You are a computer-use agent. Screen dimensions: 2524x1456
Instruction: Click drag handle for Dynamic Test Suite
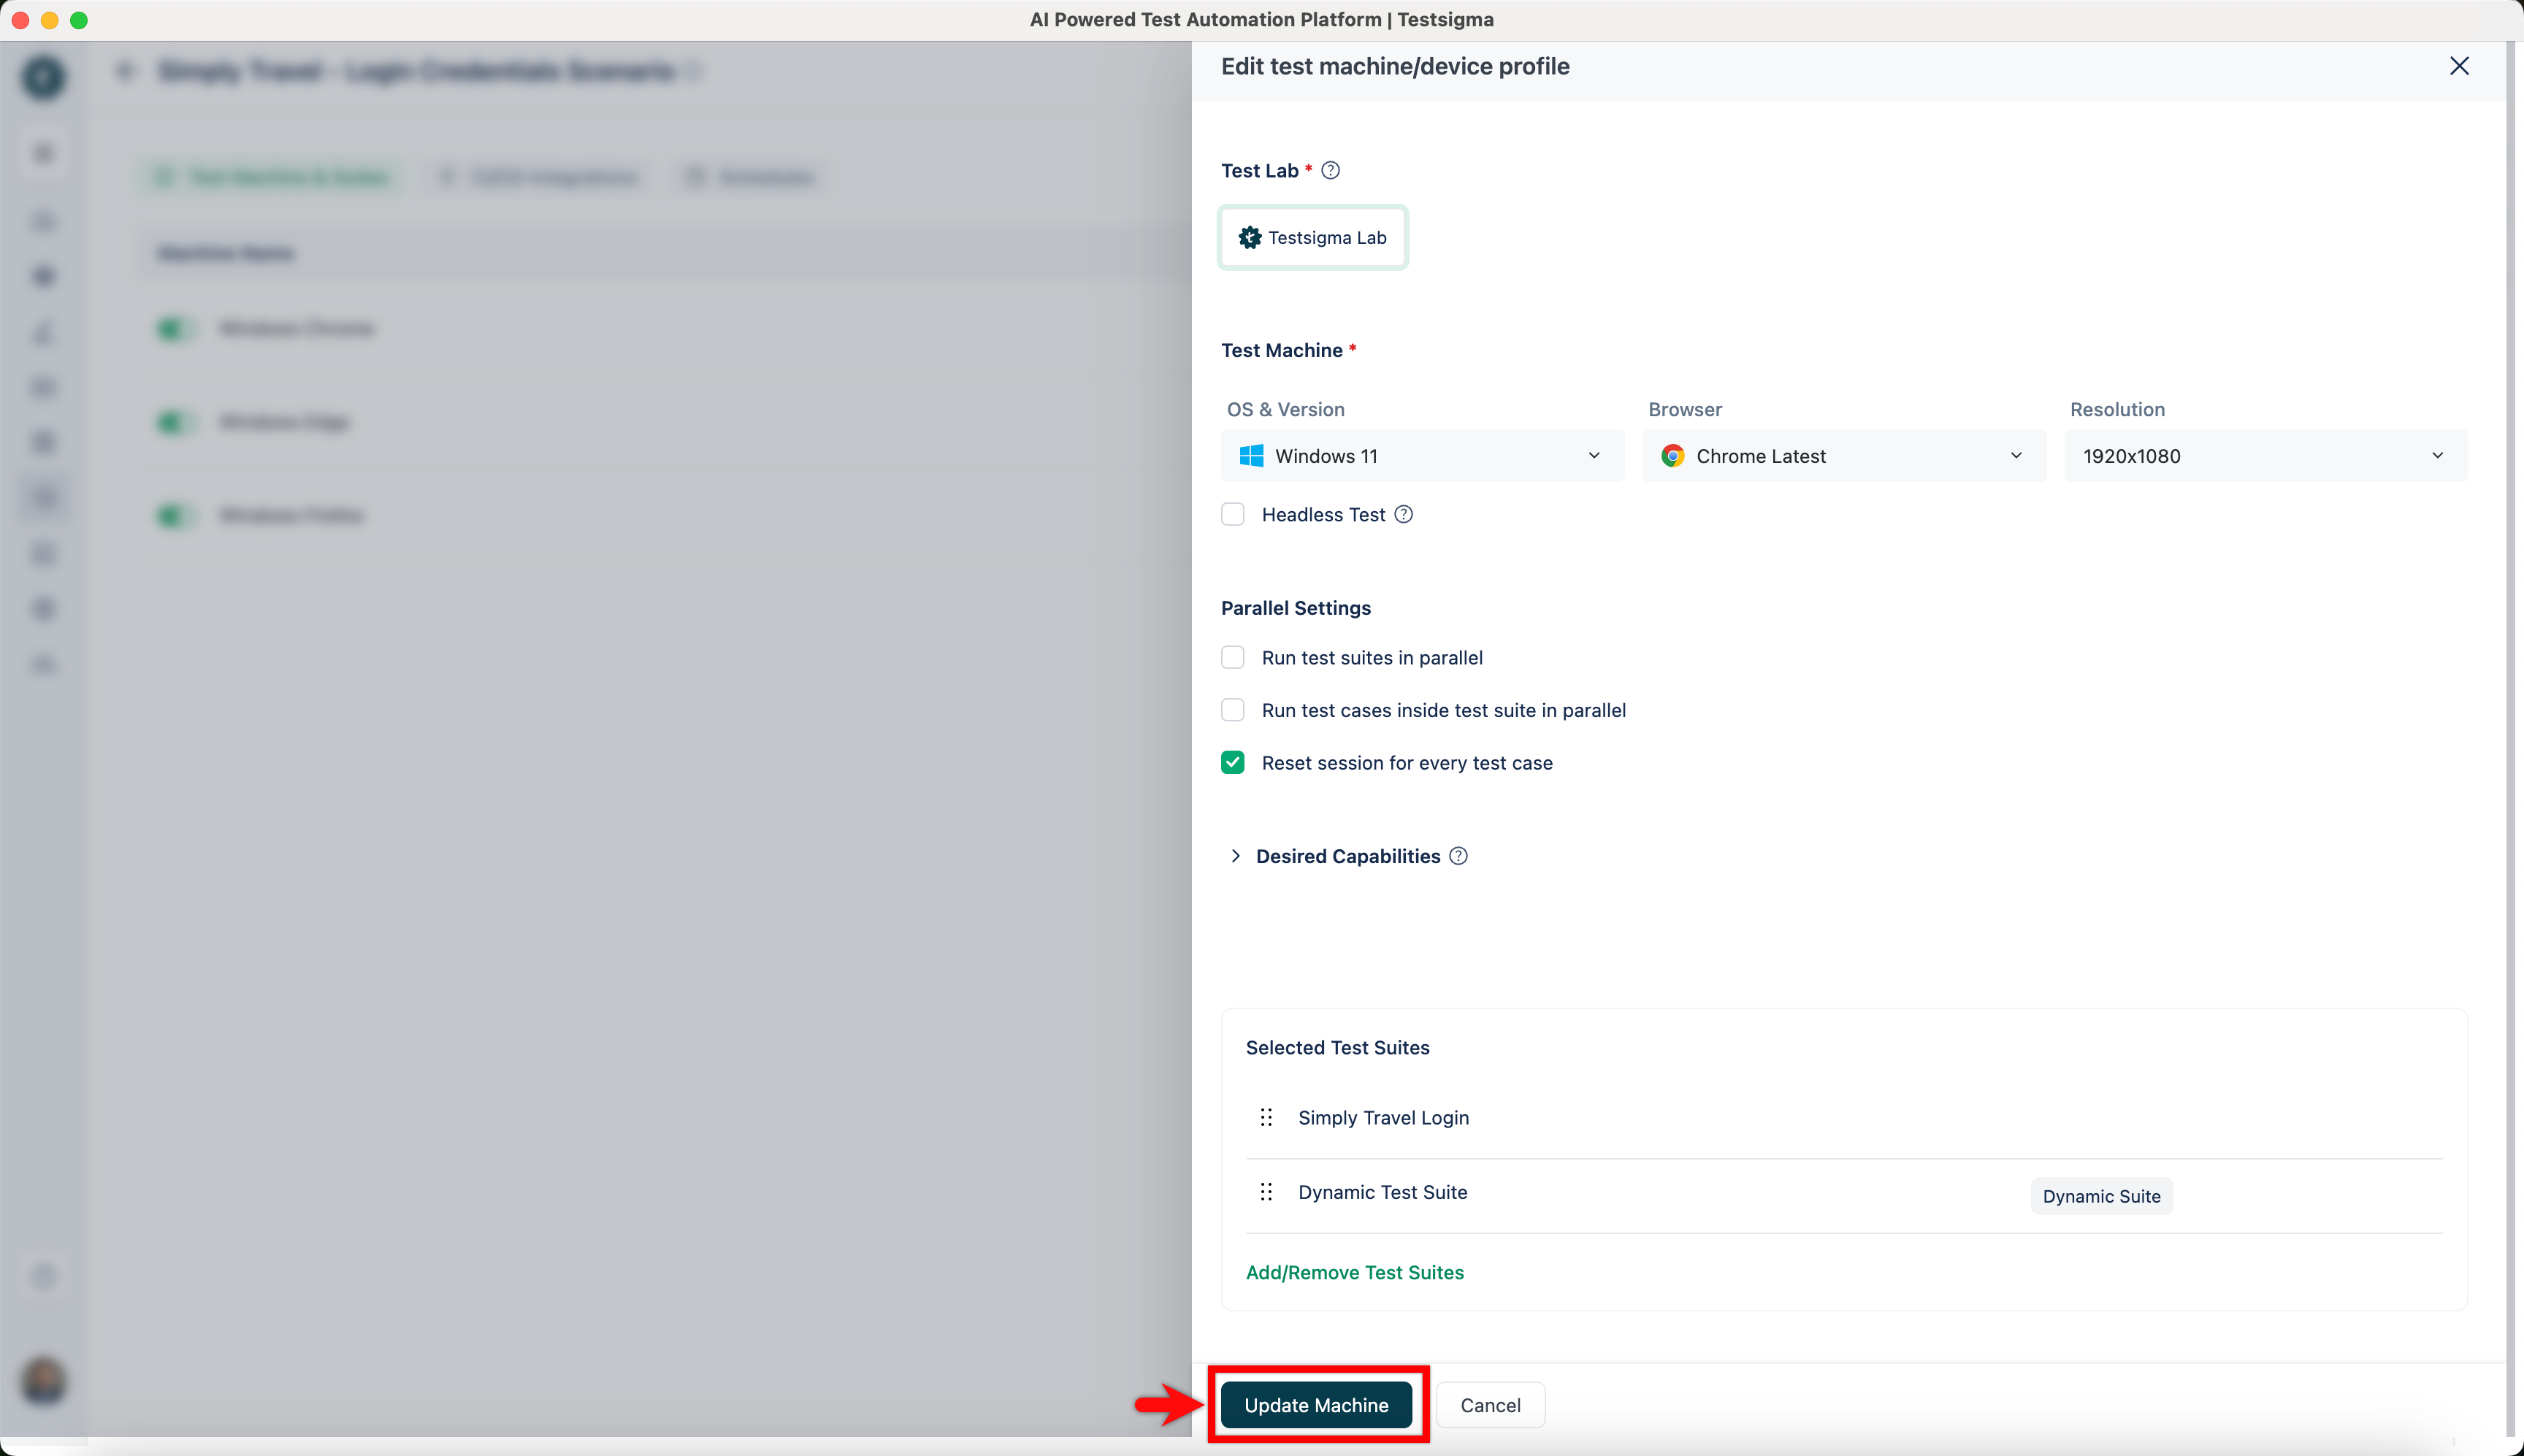tap(1266, 1192)
